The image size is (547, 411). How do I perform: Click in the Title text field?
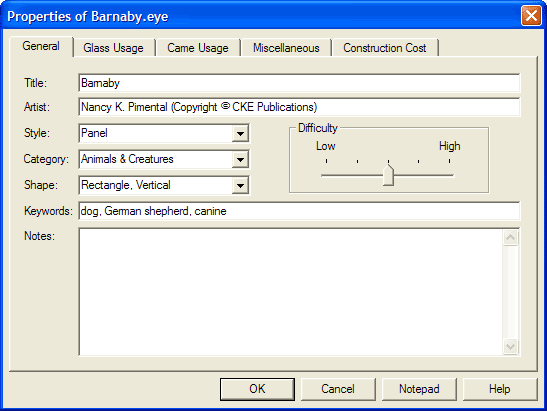click(x=299, y=83)
